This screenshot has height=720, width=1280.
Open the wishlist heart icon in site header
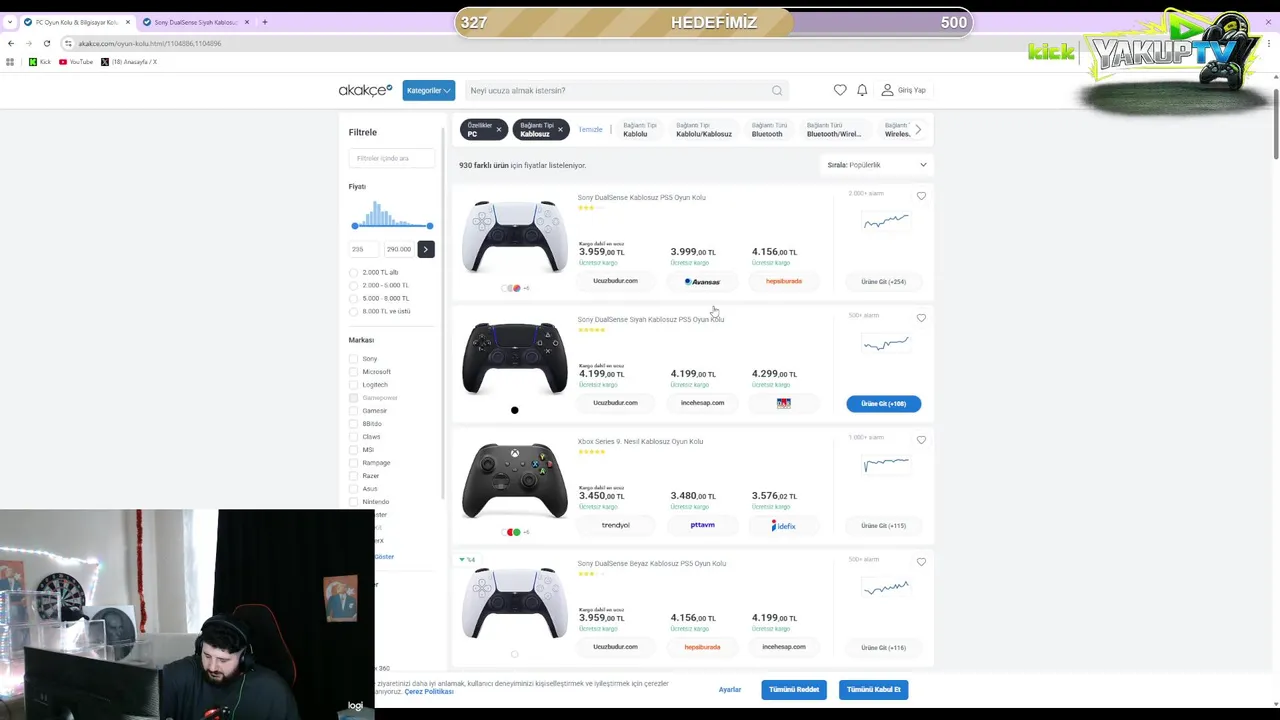click(x=840, y=90)
